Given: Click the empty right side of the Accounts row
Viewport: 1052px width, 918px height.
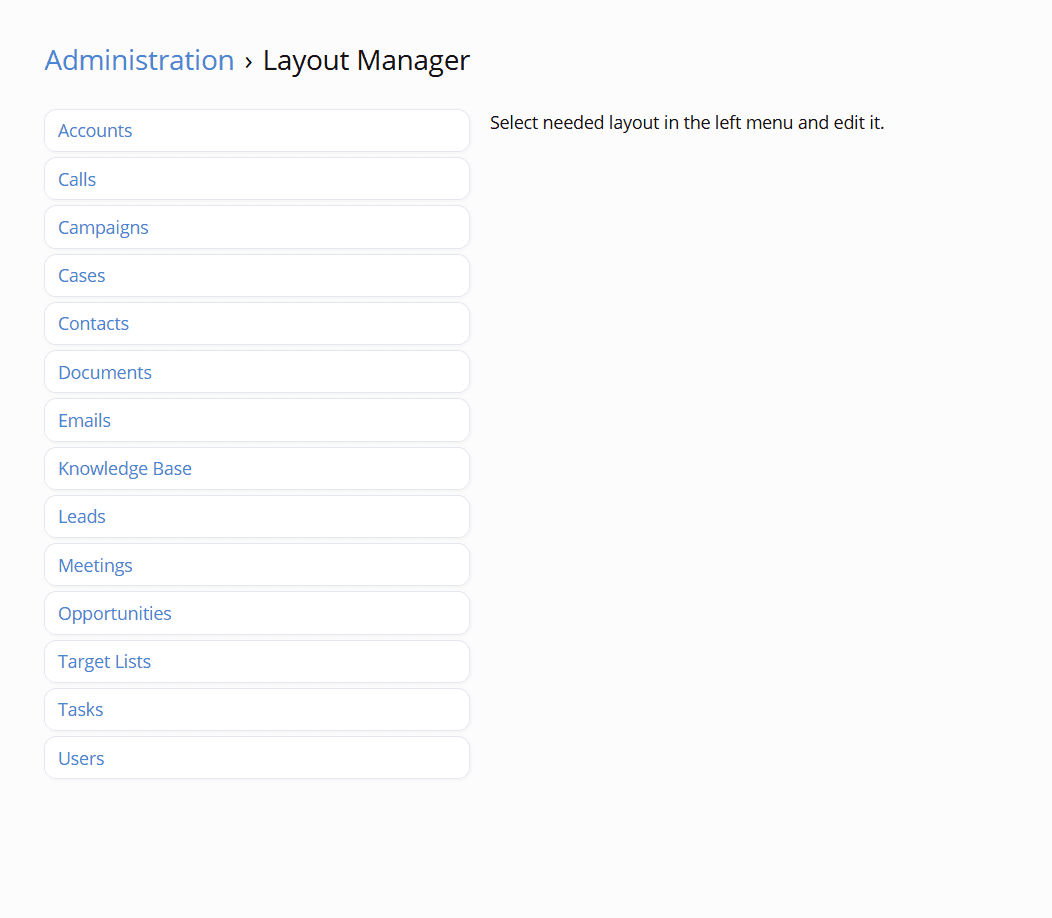Looking at the screenshot, I should (350, 131).
